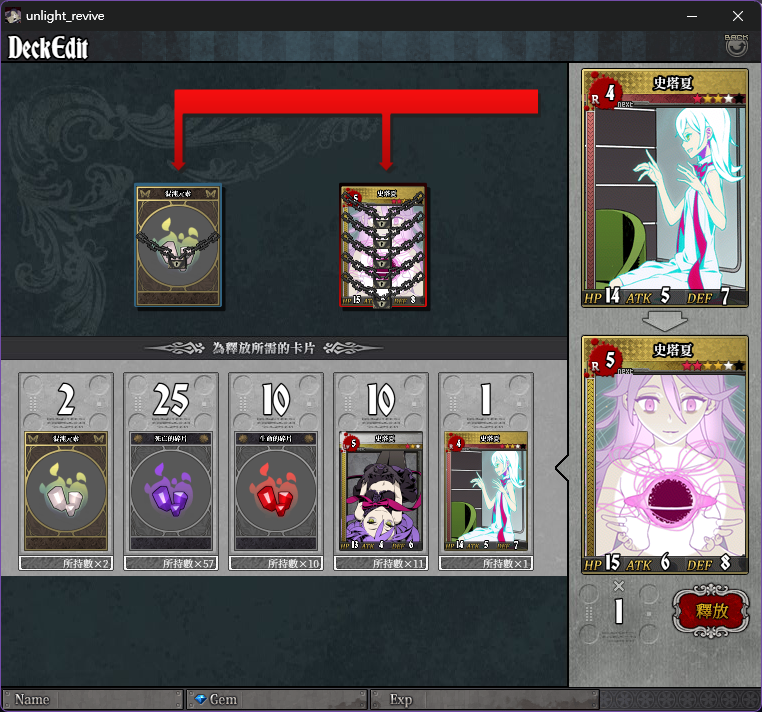Click the large level 5 史塔夏 result card
The height and width of the screenshot is (712, 762).
point(665,454)
